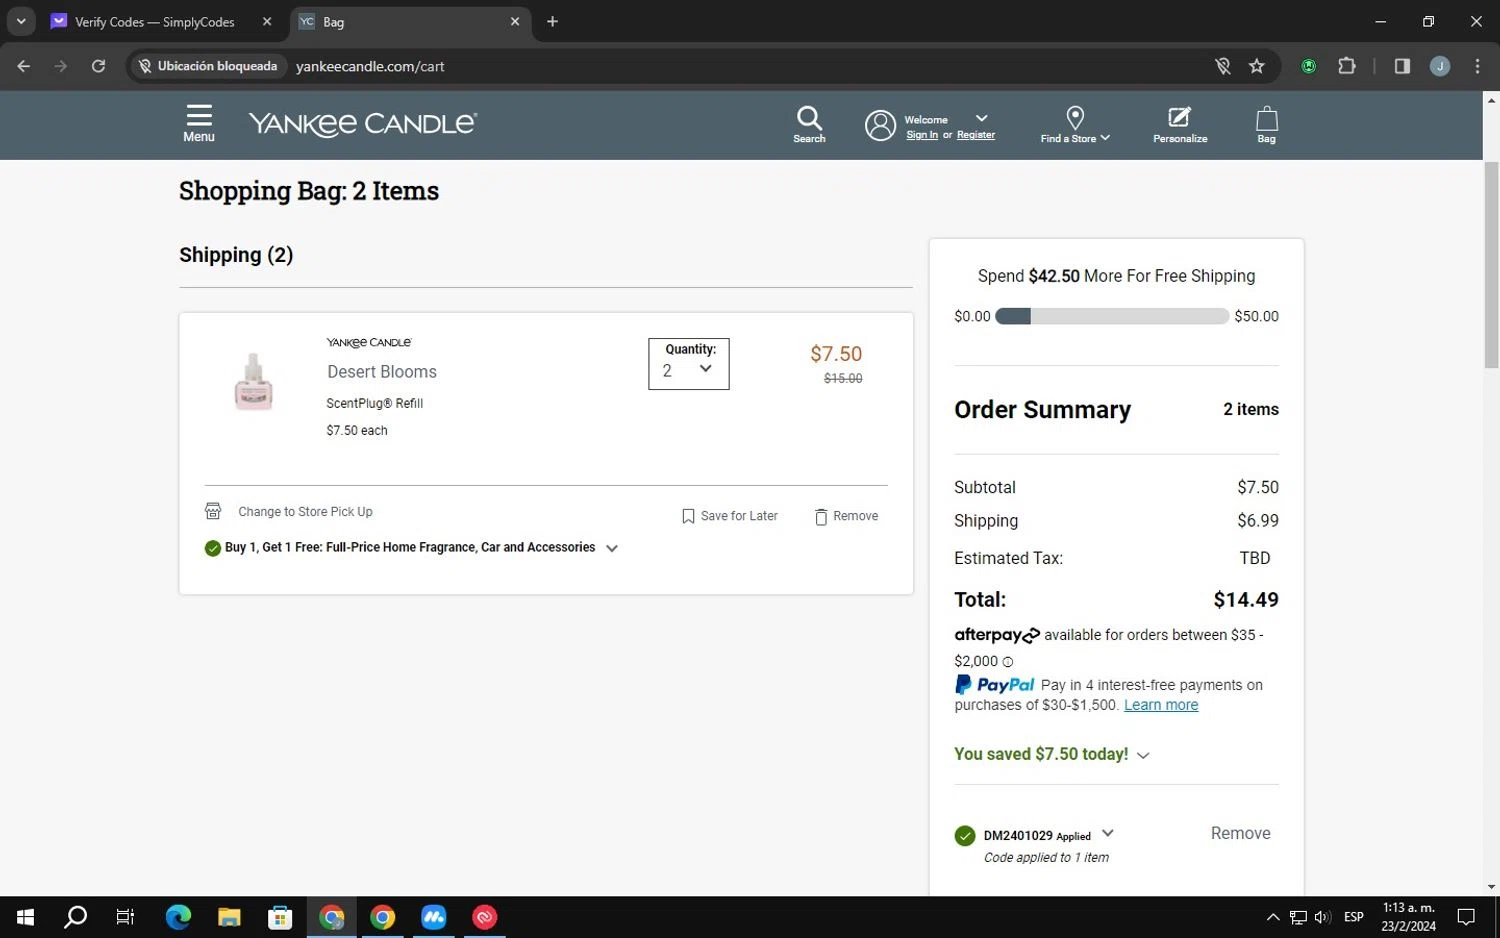Toggle the browser side panel icon
This screenshot has height=938, width=1500.
pos(1402,66)
